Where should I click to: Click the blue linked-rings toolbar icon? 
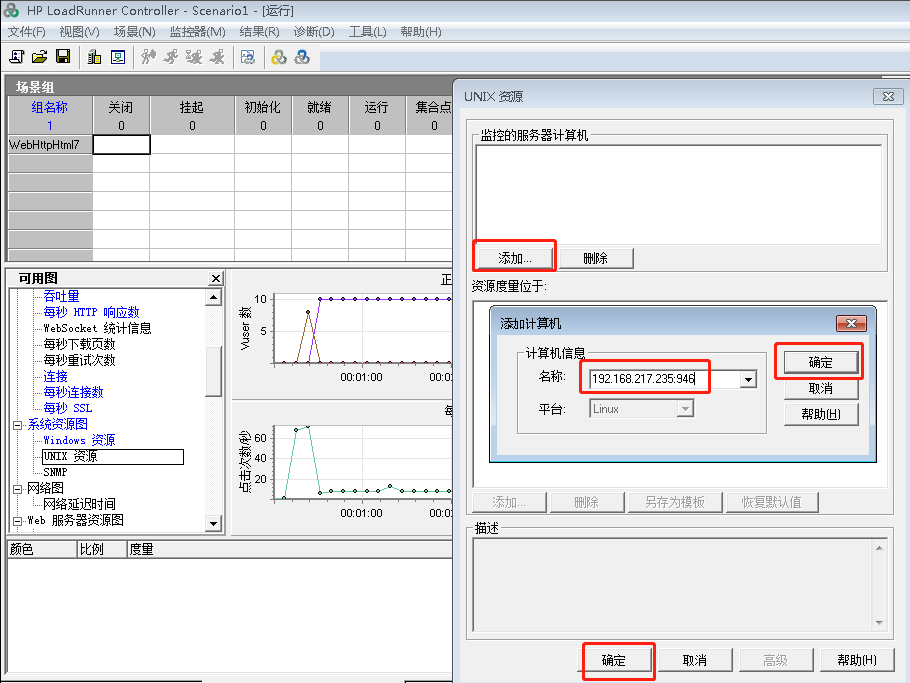(x=301, y=57)
